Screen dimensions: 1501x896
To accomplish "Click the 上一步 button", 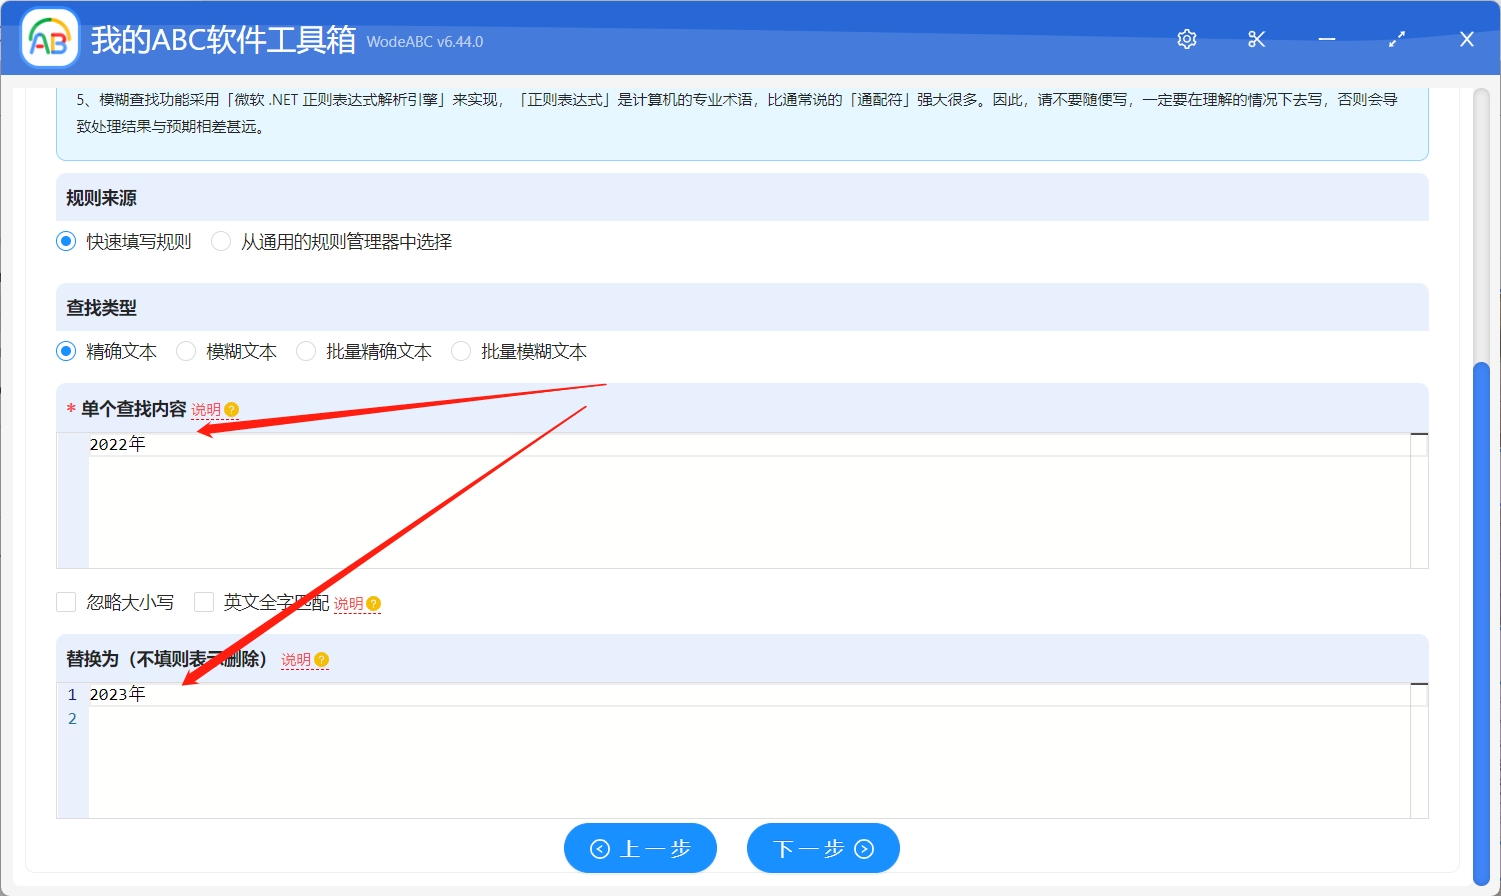I will (640, 848).
